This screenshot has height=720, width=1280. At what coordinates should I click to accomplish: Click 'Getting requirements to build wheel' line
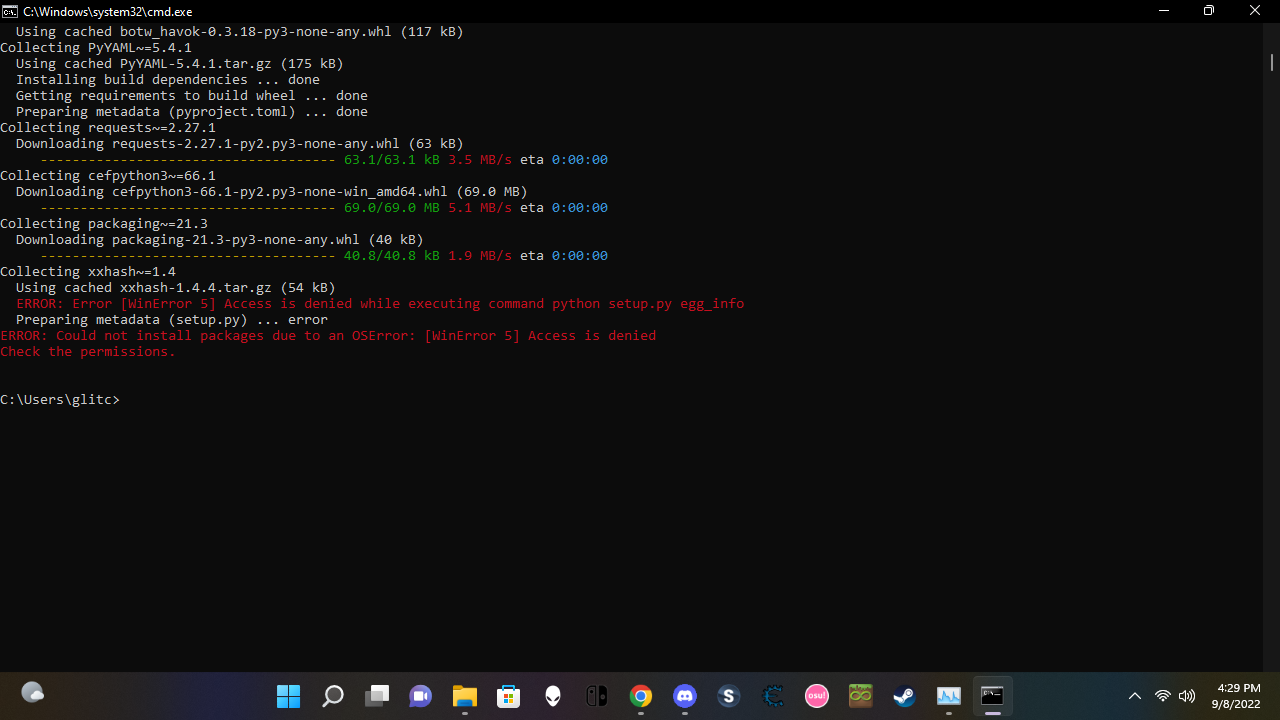click(192, 96)
